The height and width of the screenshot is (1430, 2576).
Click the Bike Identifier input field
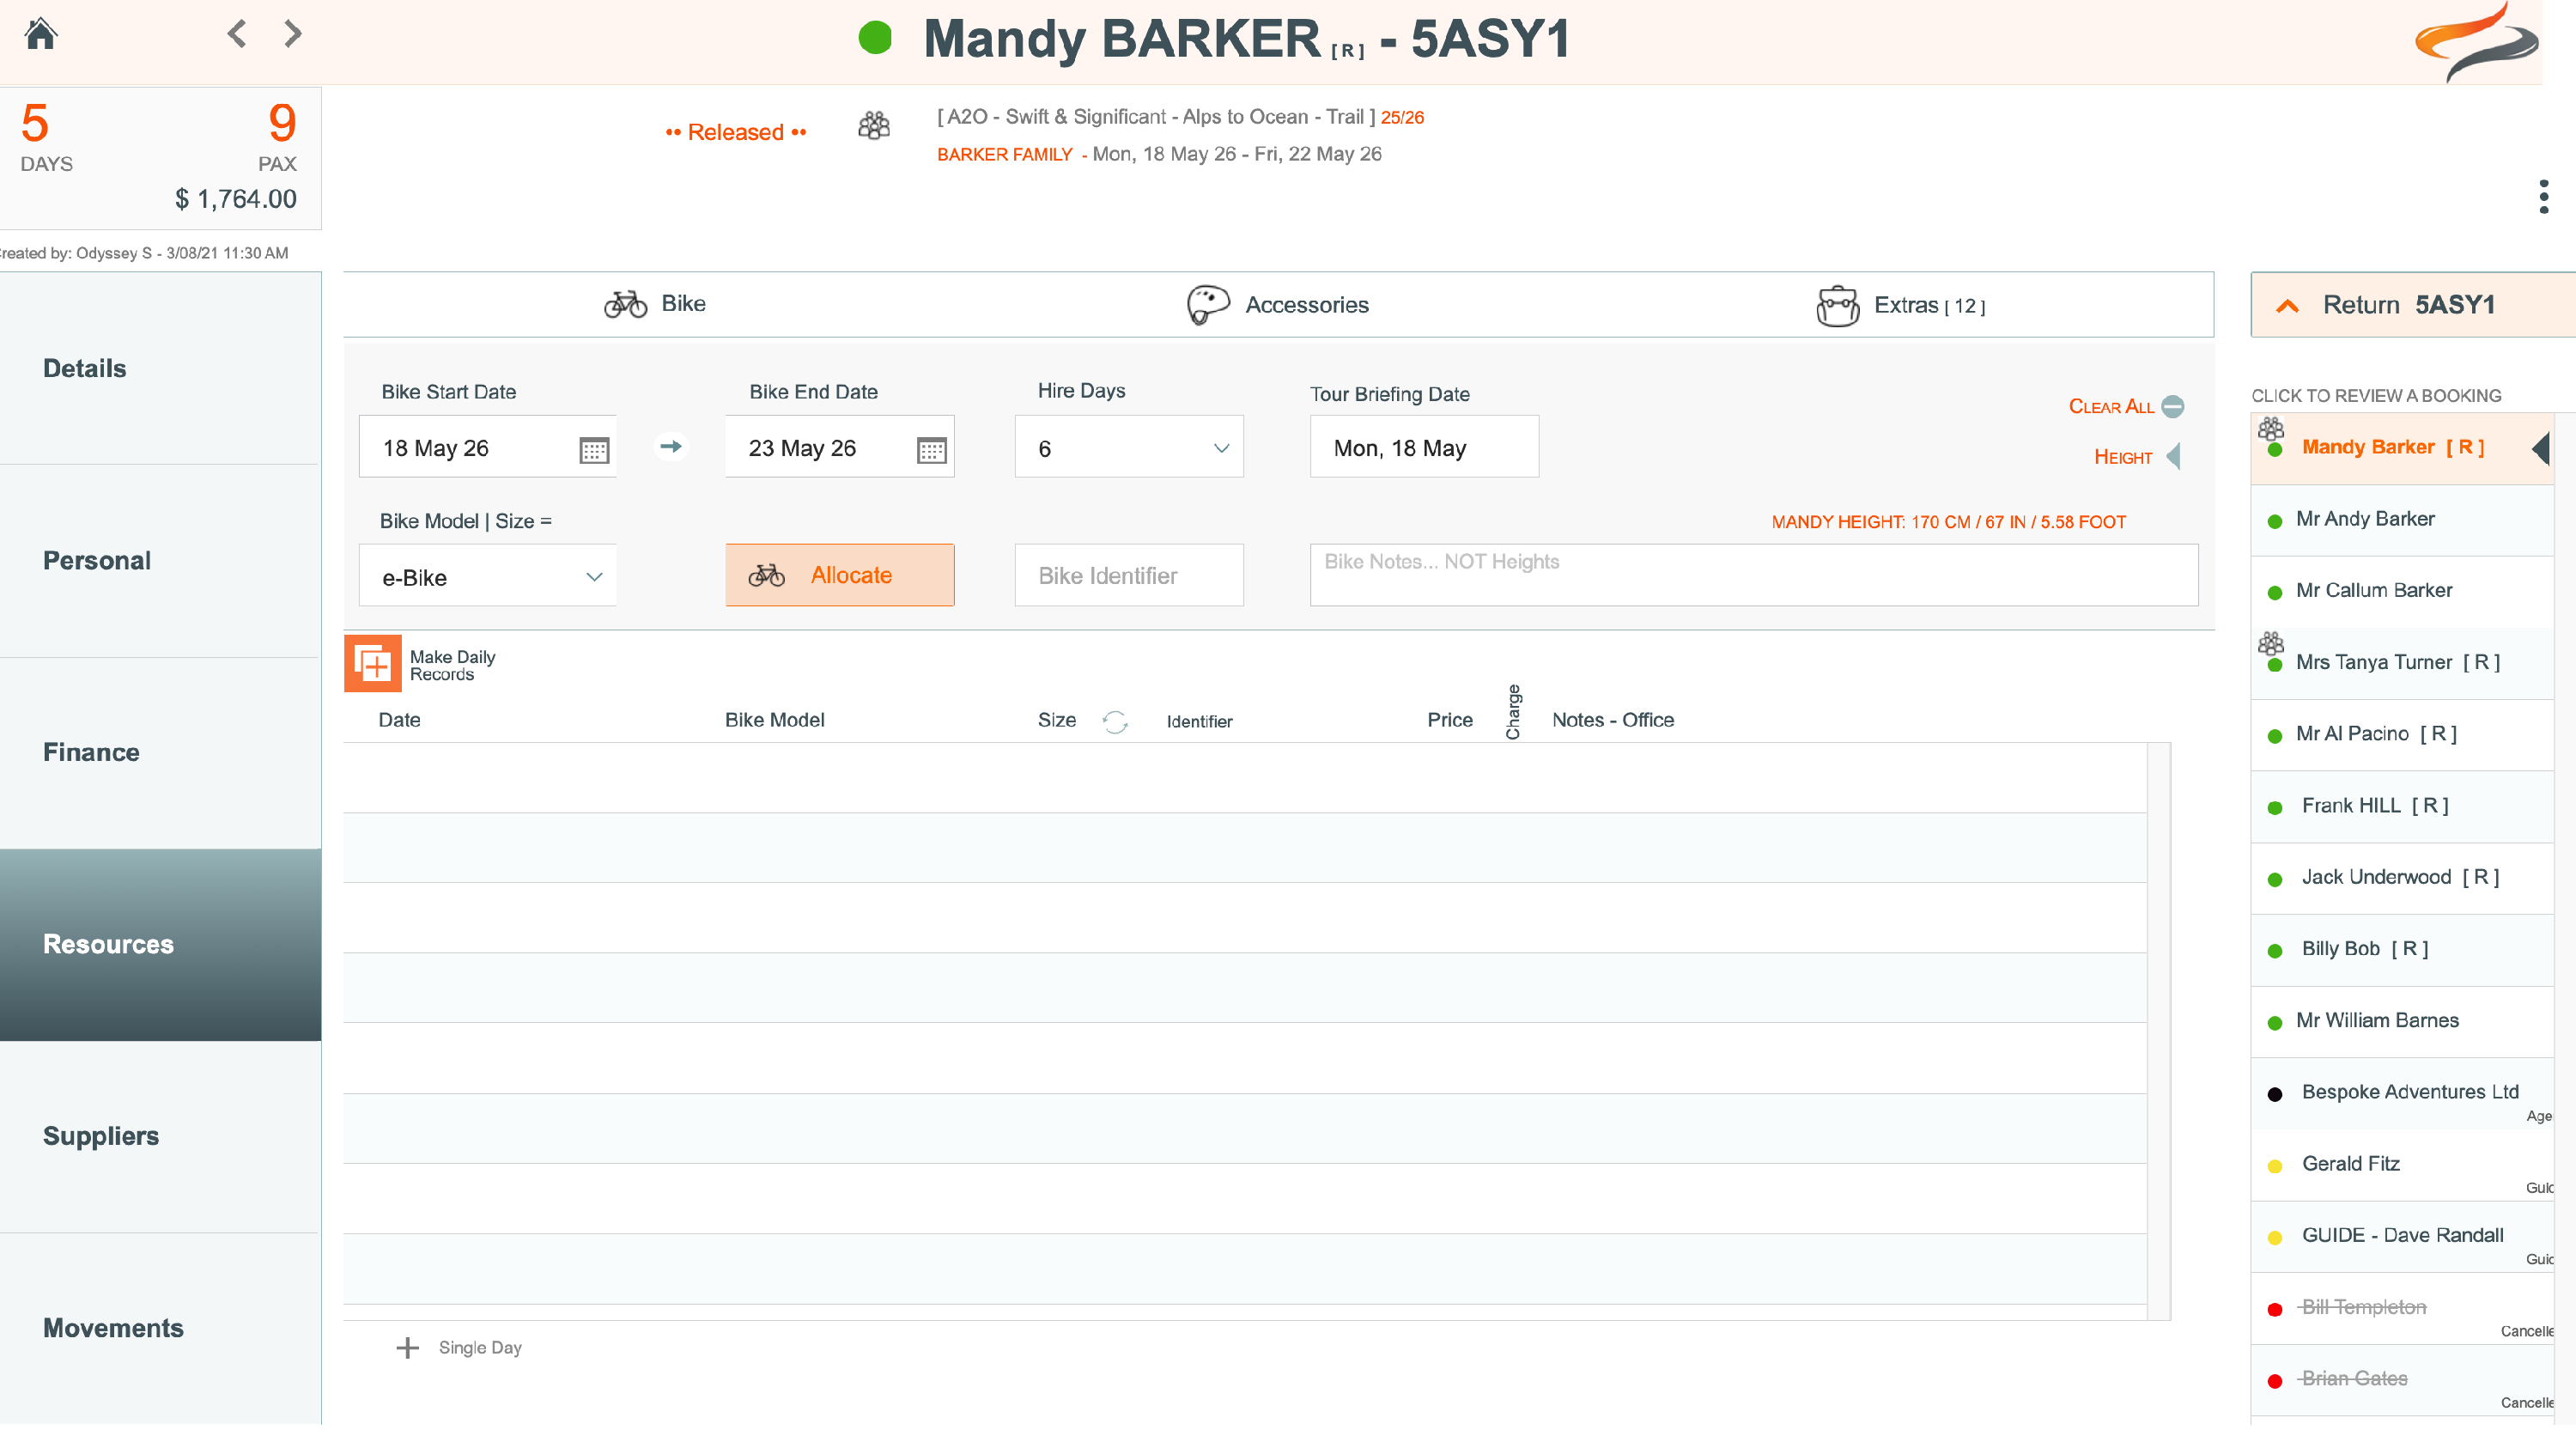pyautogui.click(x=1128, y=576)
